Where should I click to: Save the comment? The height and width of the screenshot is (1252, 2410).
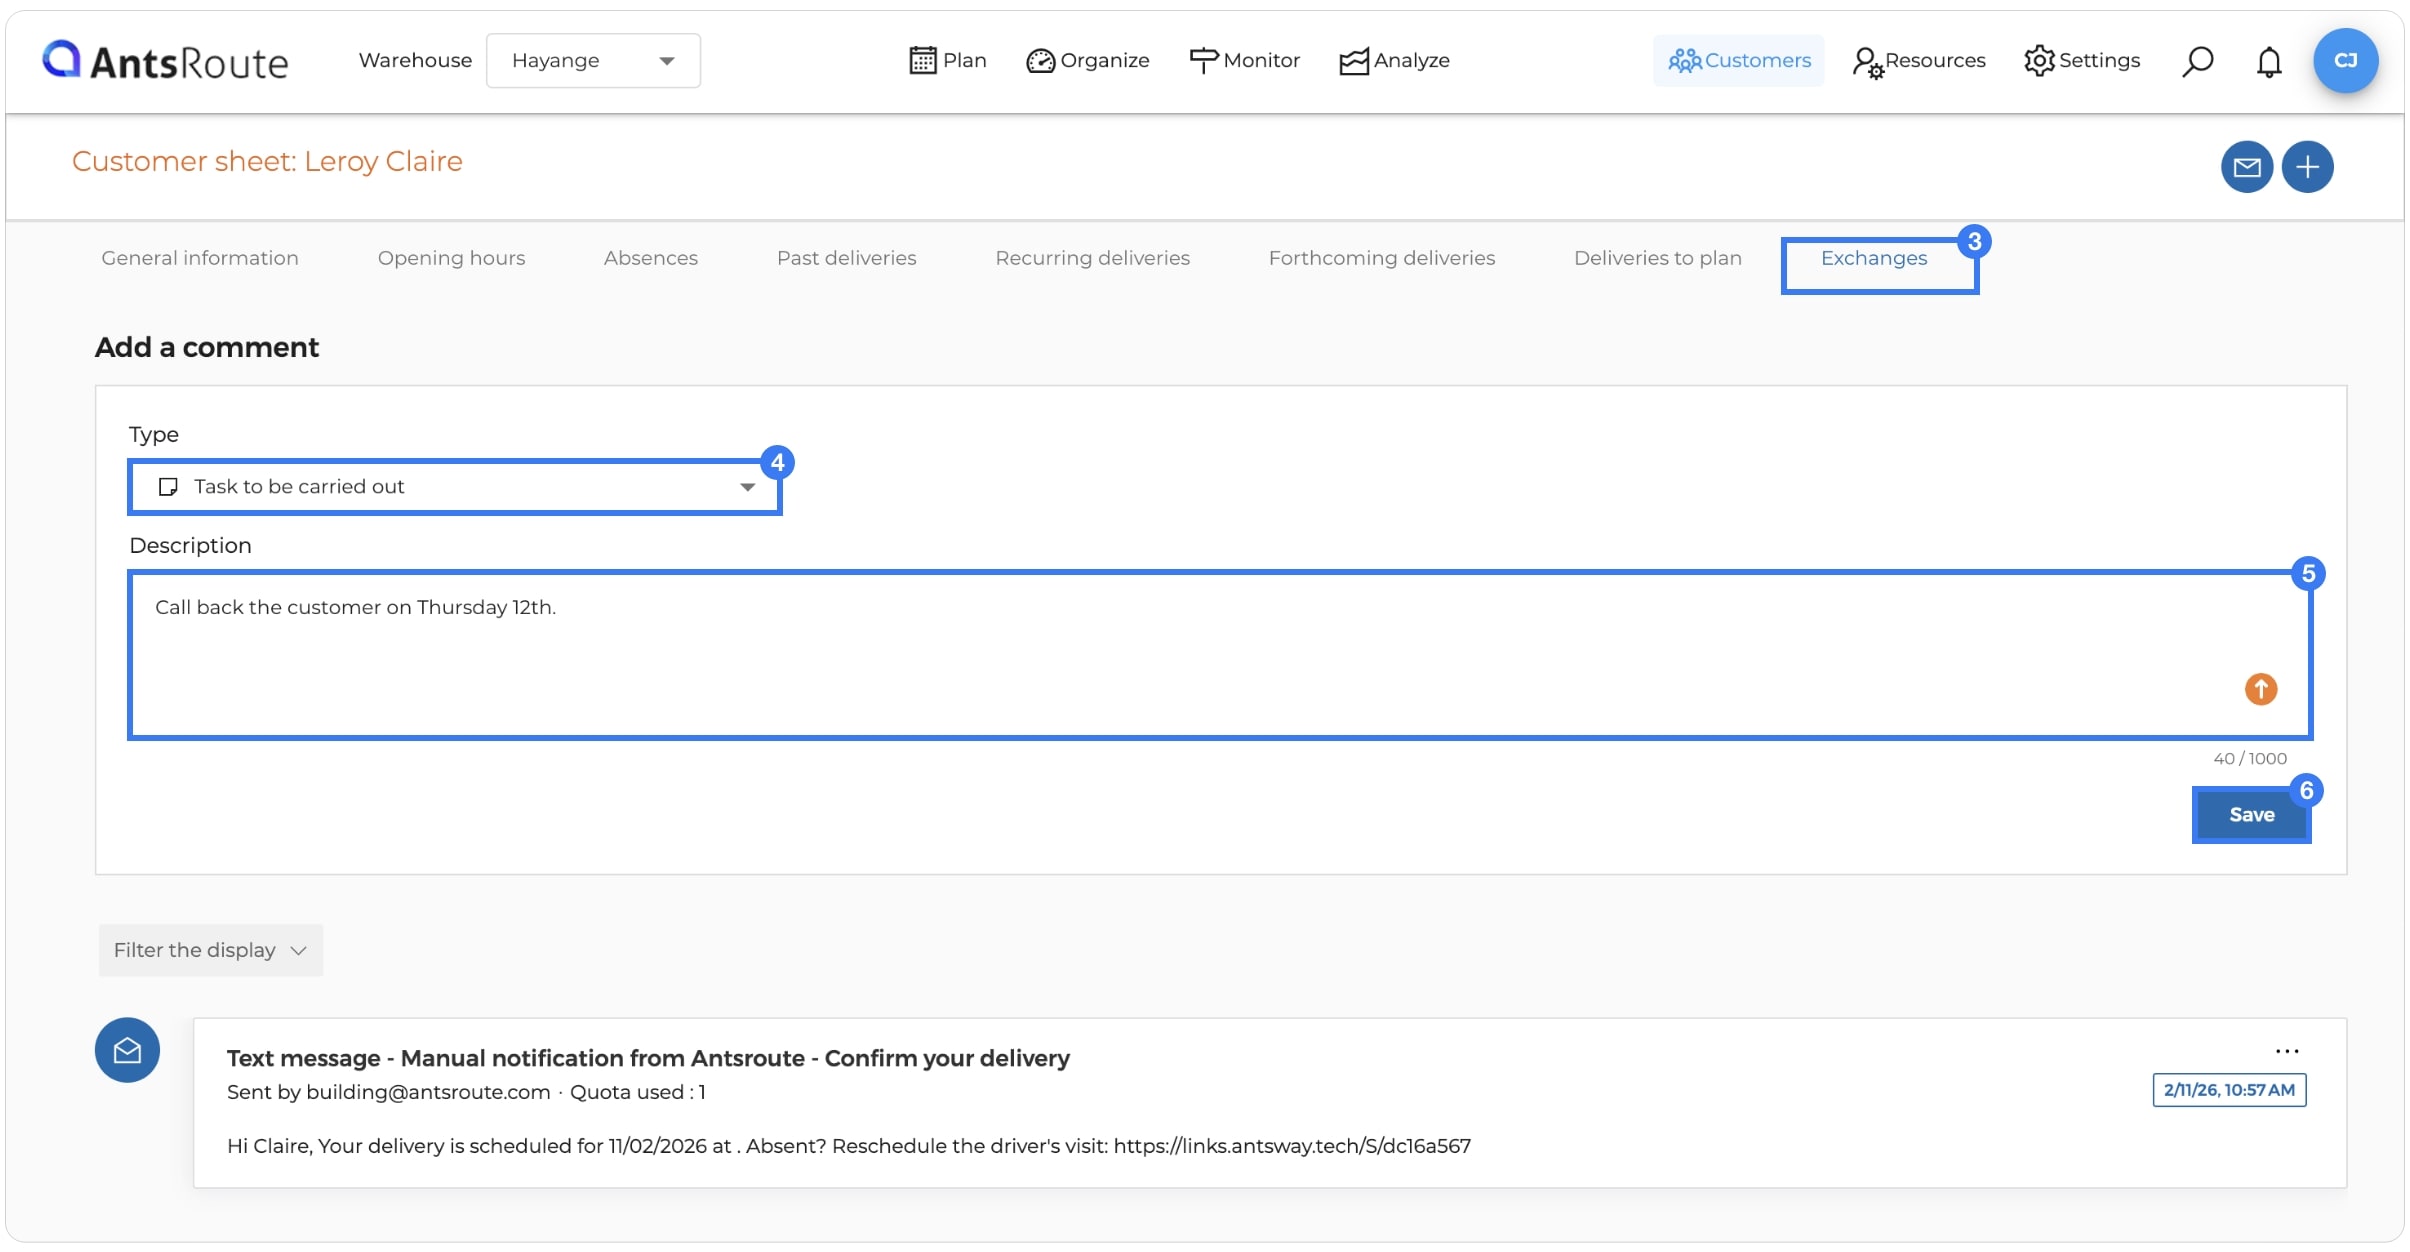pyautogui.click(x=2251, y=815)
